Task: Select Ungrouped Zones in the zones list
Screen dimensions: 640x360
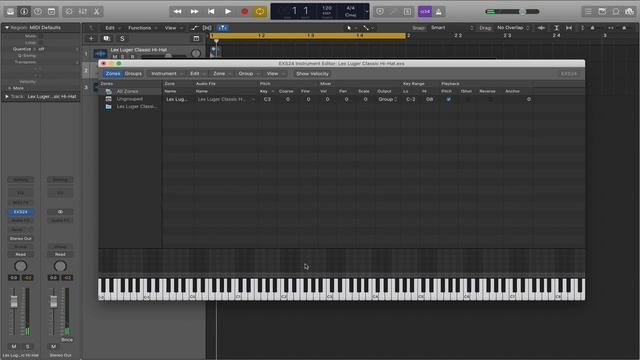Action: click(x=129, y=99)
